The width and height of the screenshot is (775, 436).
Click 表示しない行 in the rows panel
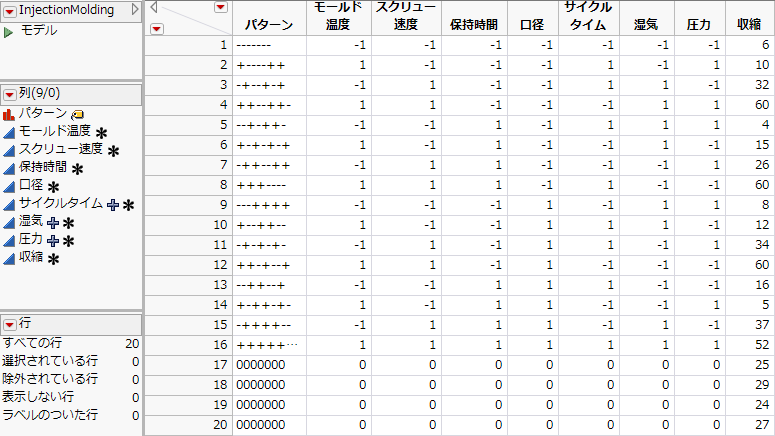tap(38, 396)
